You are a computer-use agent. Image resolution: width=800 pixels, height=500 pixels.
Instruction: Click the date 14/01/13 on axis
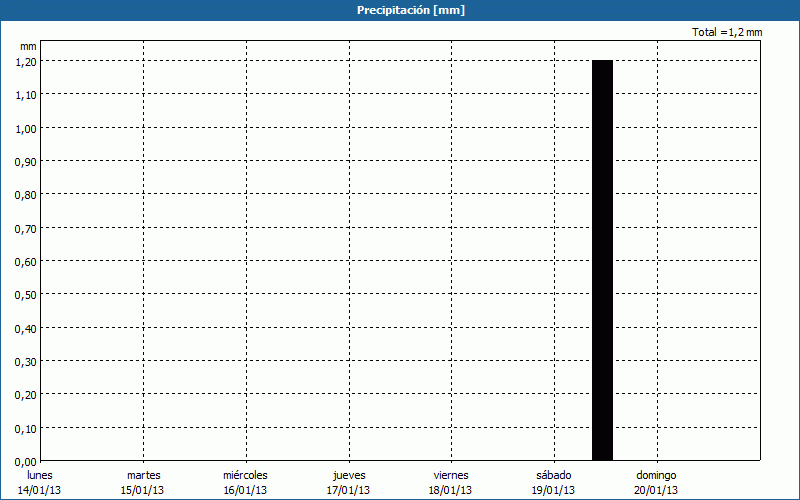pos(40,490)
